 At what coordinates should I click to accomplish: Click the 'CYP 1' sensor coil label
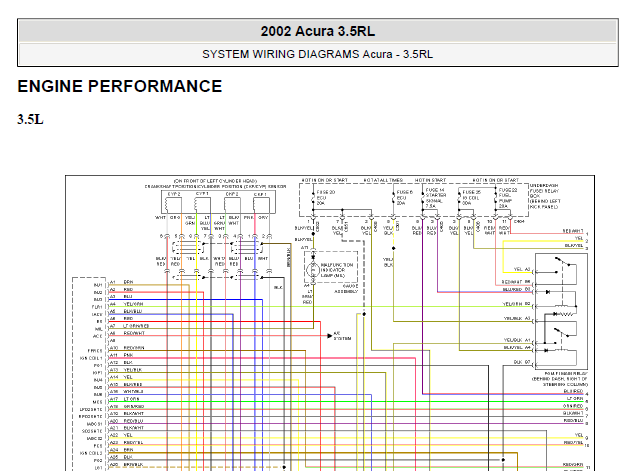[x=202, y=194]
